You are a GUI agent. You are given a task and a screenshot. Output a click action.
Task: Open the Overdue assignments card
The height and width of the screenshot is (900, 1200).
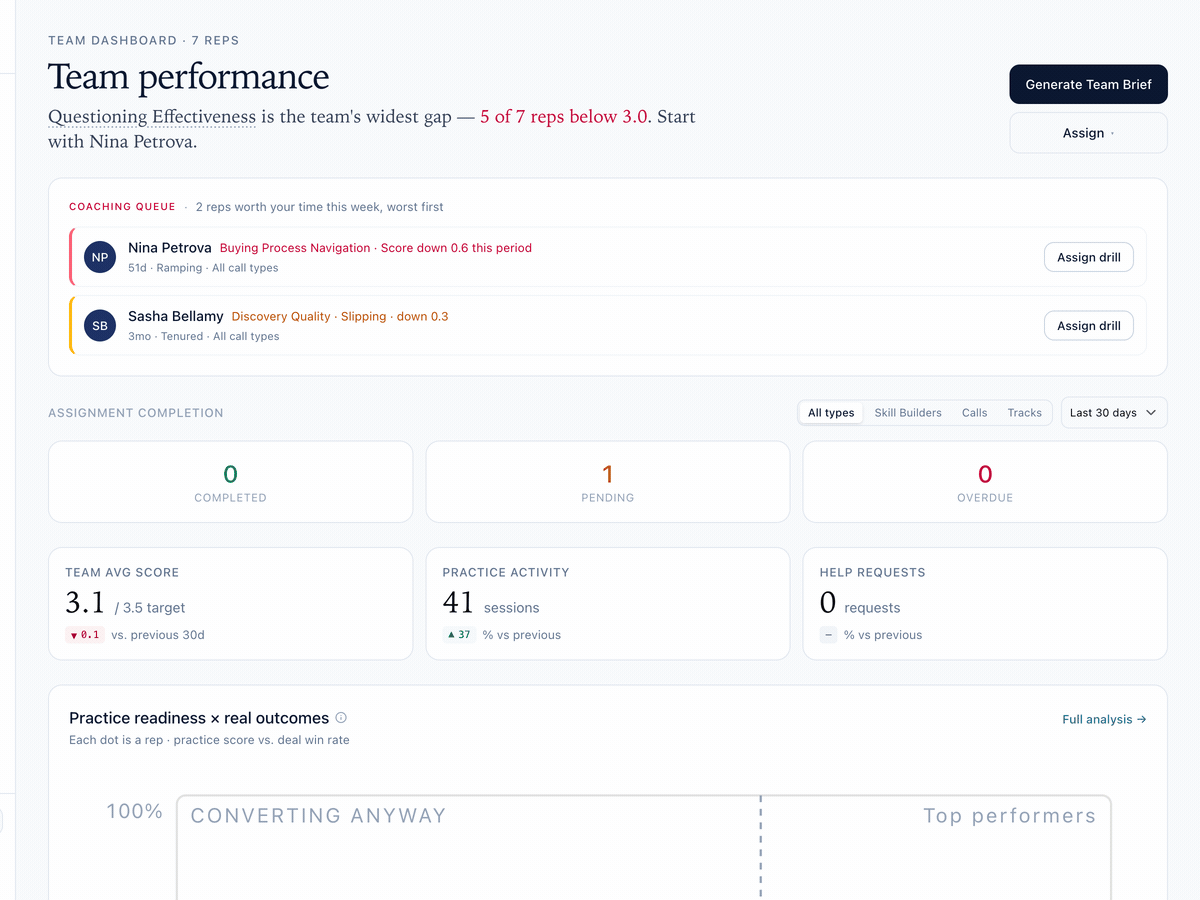[x=985, y=482]
